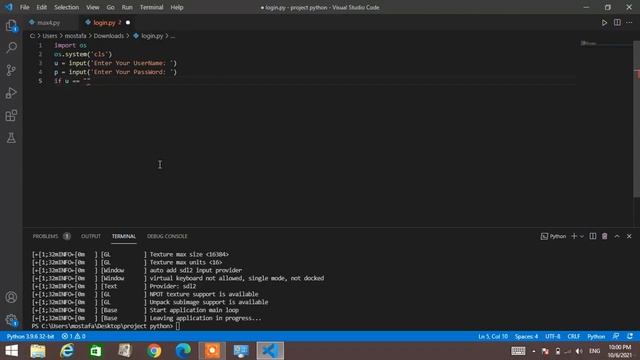Click the mostafa breadcrumb segment
The height and width of the screenshot is (360, 640).
pos(76,36)
